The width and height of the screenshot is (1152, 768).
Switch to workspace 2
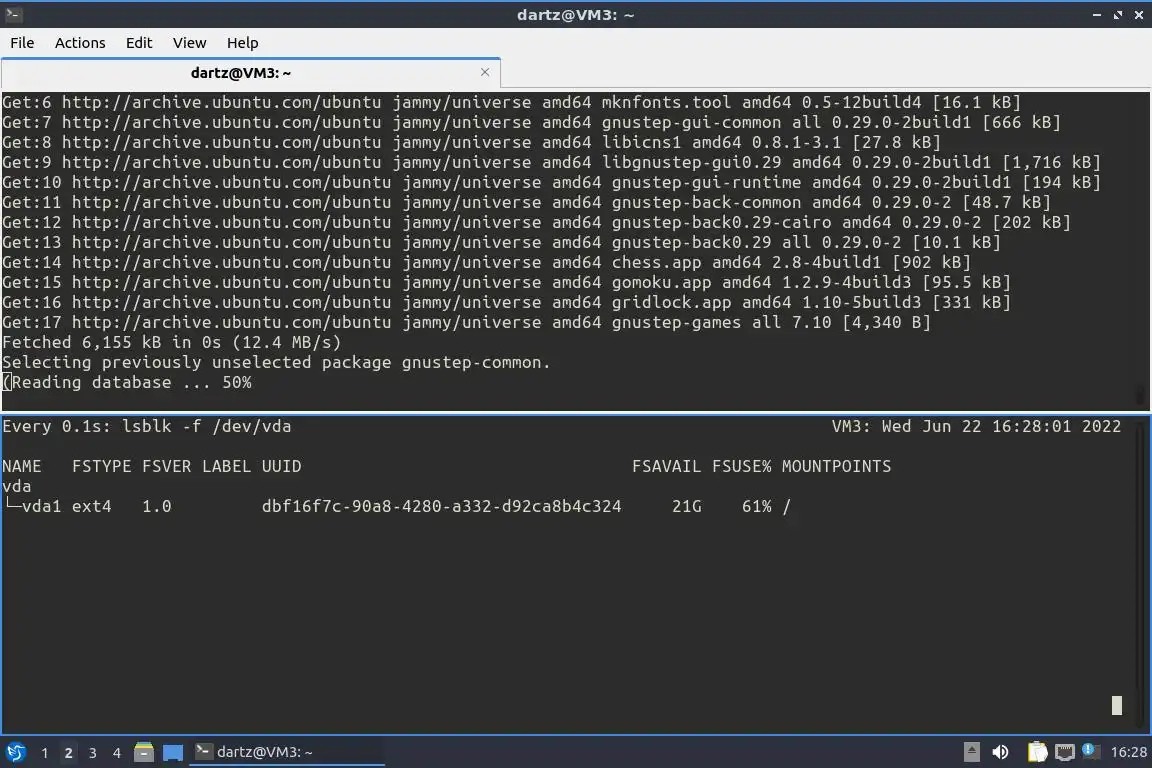coord(68,753)
